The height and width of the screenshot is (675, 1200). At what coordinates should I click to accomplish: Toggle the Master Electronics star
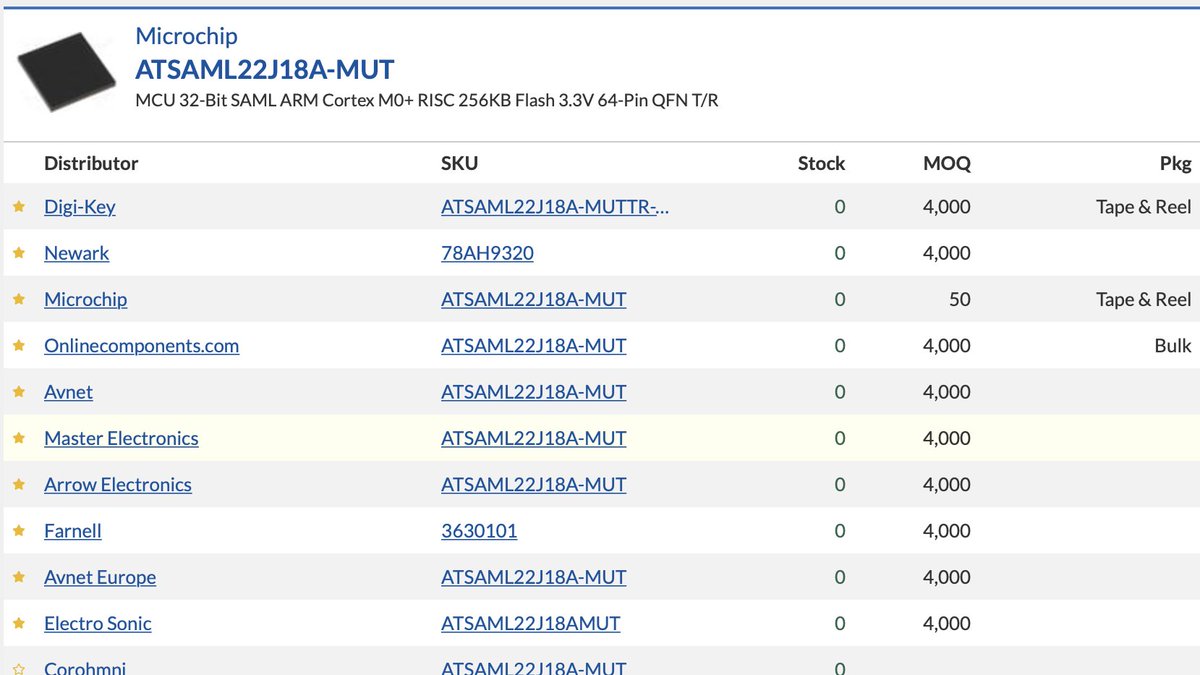[18, 438]
